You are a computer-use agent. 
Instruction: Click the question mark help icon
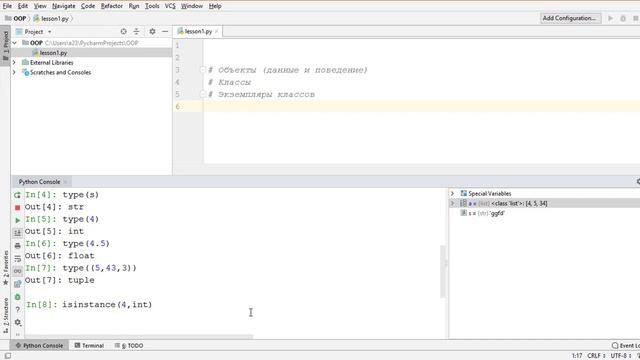[x=17, y=309]
